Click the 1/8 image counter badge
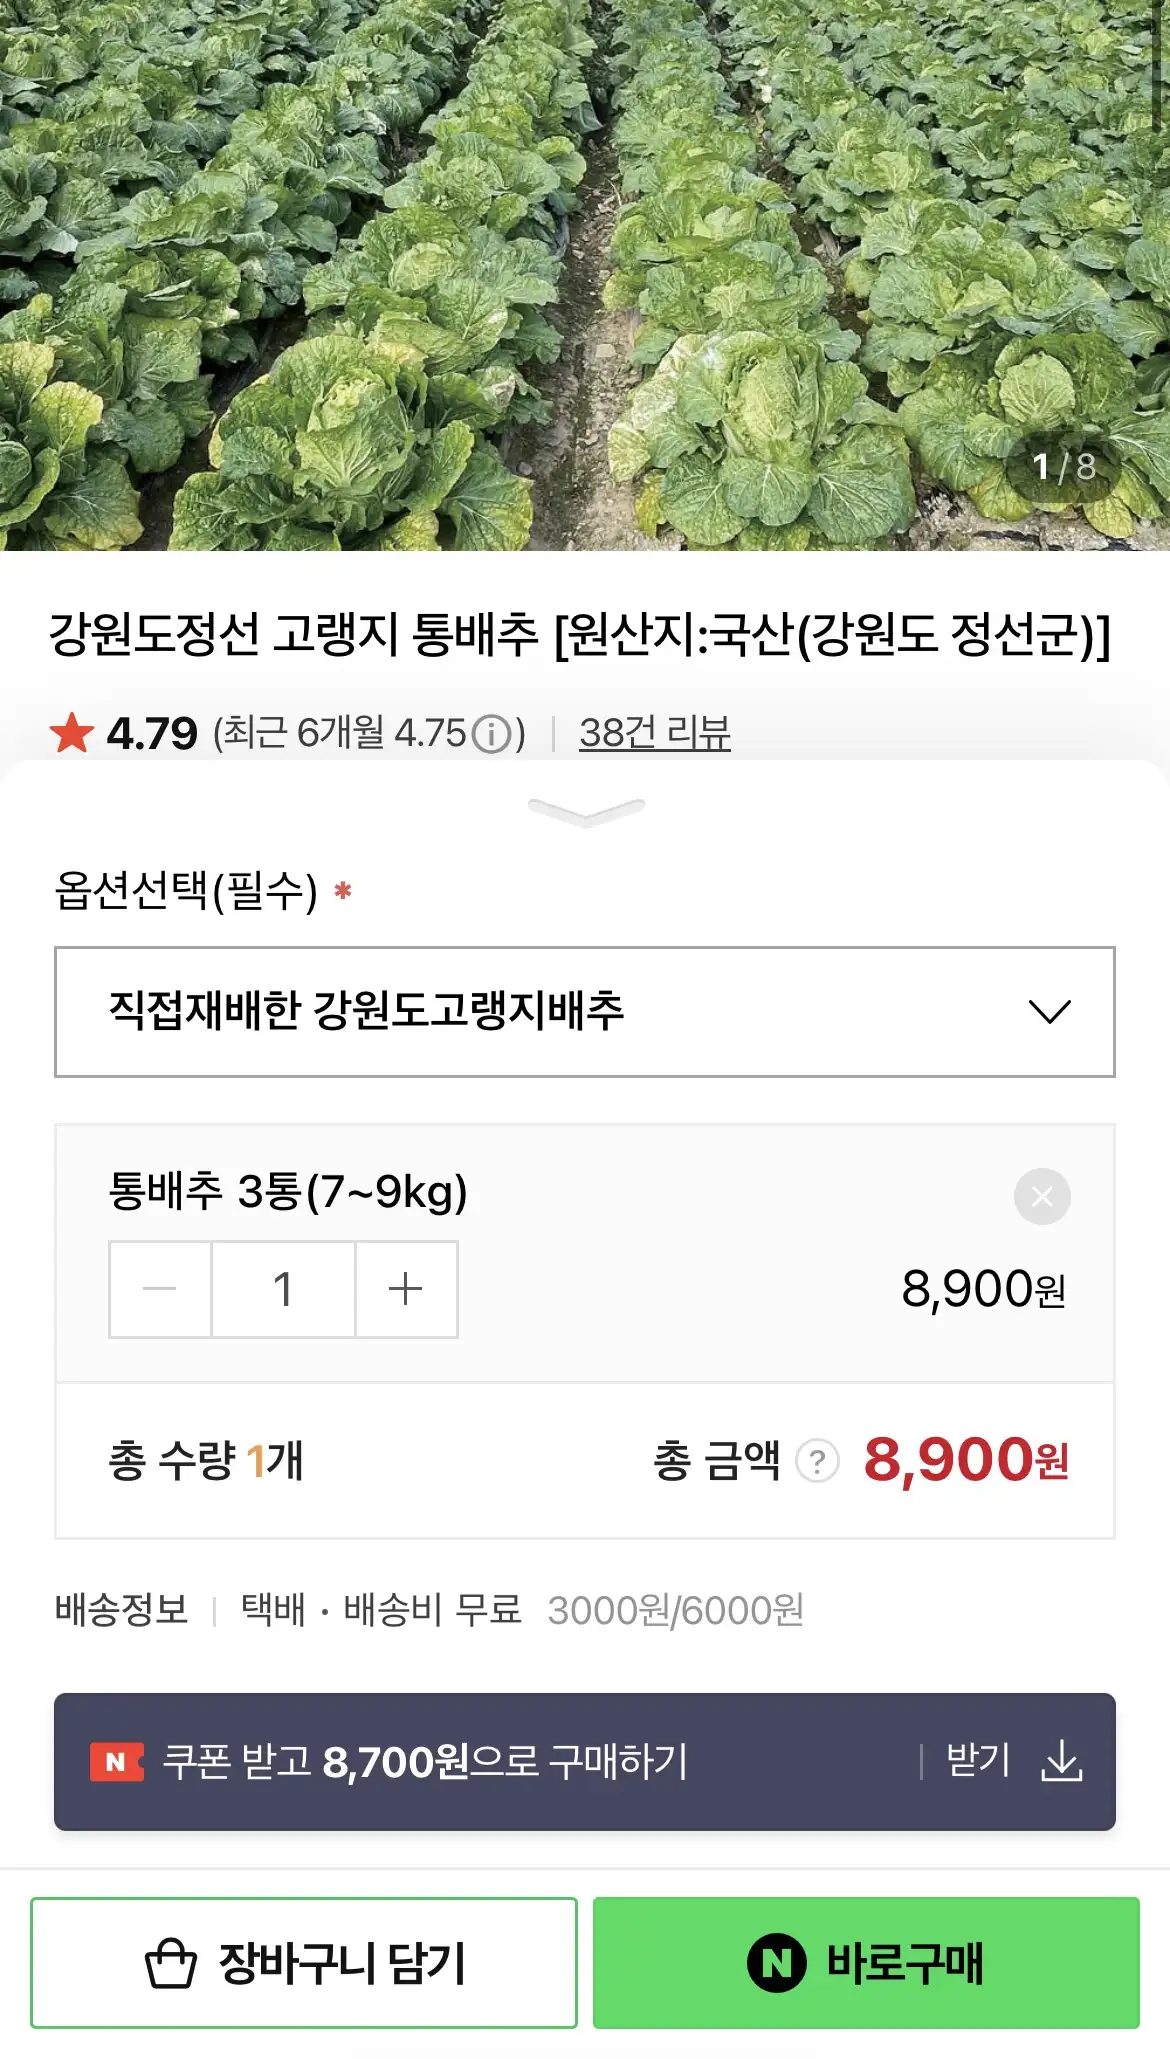 1063,467
